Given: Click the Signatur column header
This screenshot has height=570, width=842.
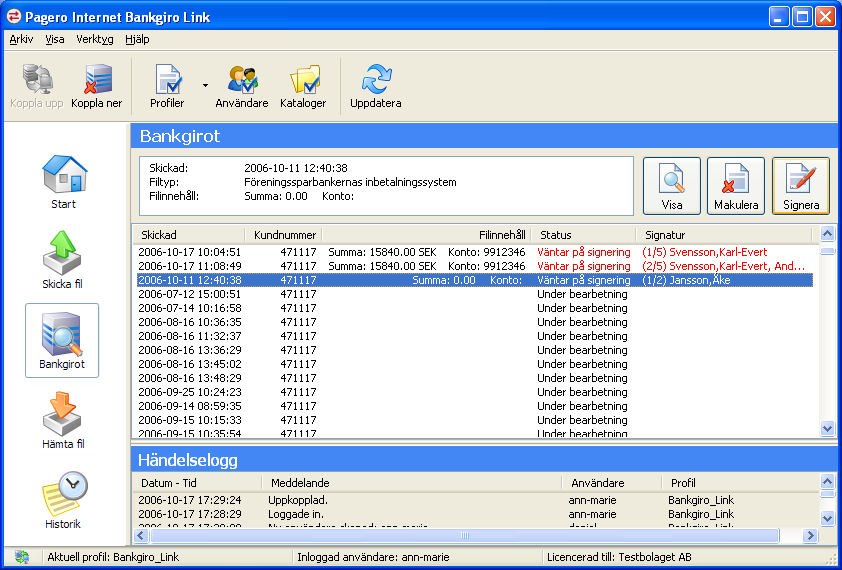Looking at the screenshot, I should tap(724, 235).
